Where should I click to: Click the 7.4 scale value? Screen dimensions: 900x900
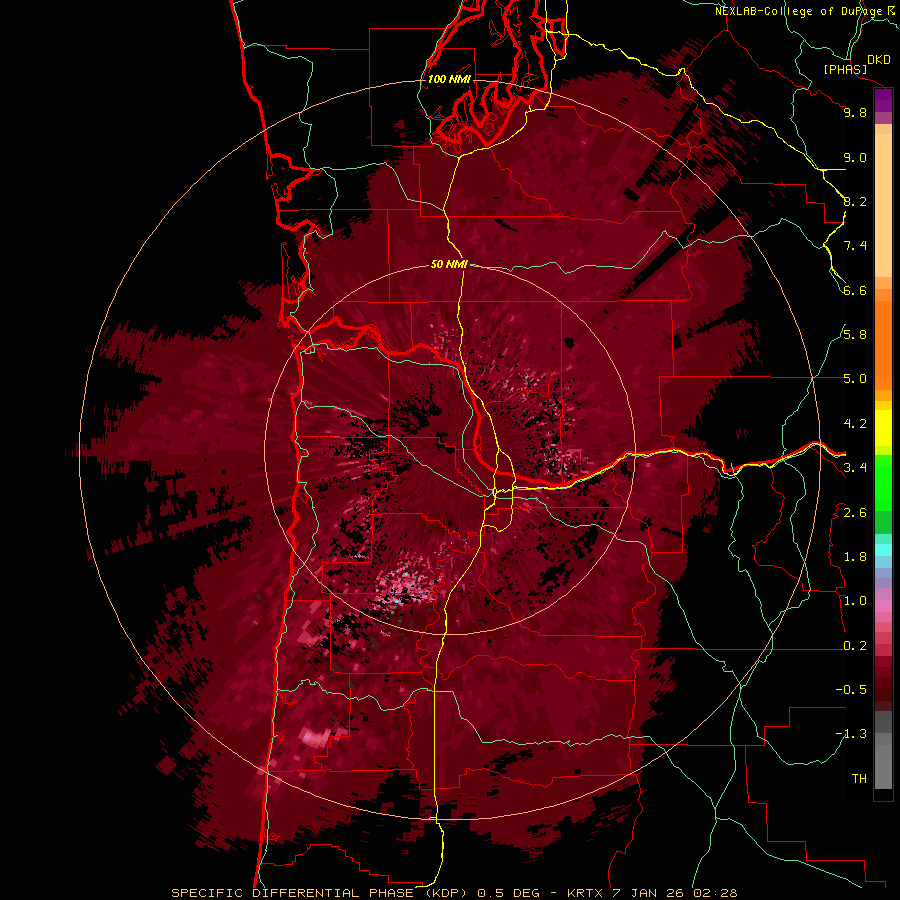[855, 246]
